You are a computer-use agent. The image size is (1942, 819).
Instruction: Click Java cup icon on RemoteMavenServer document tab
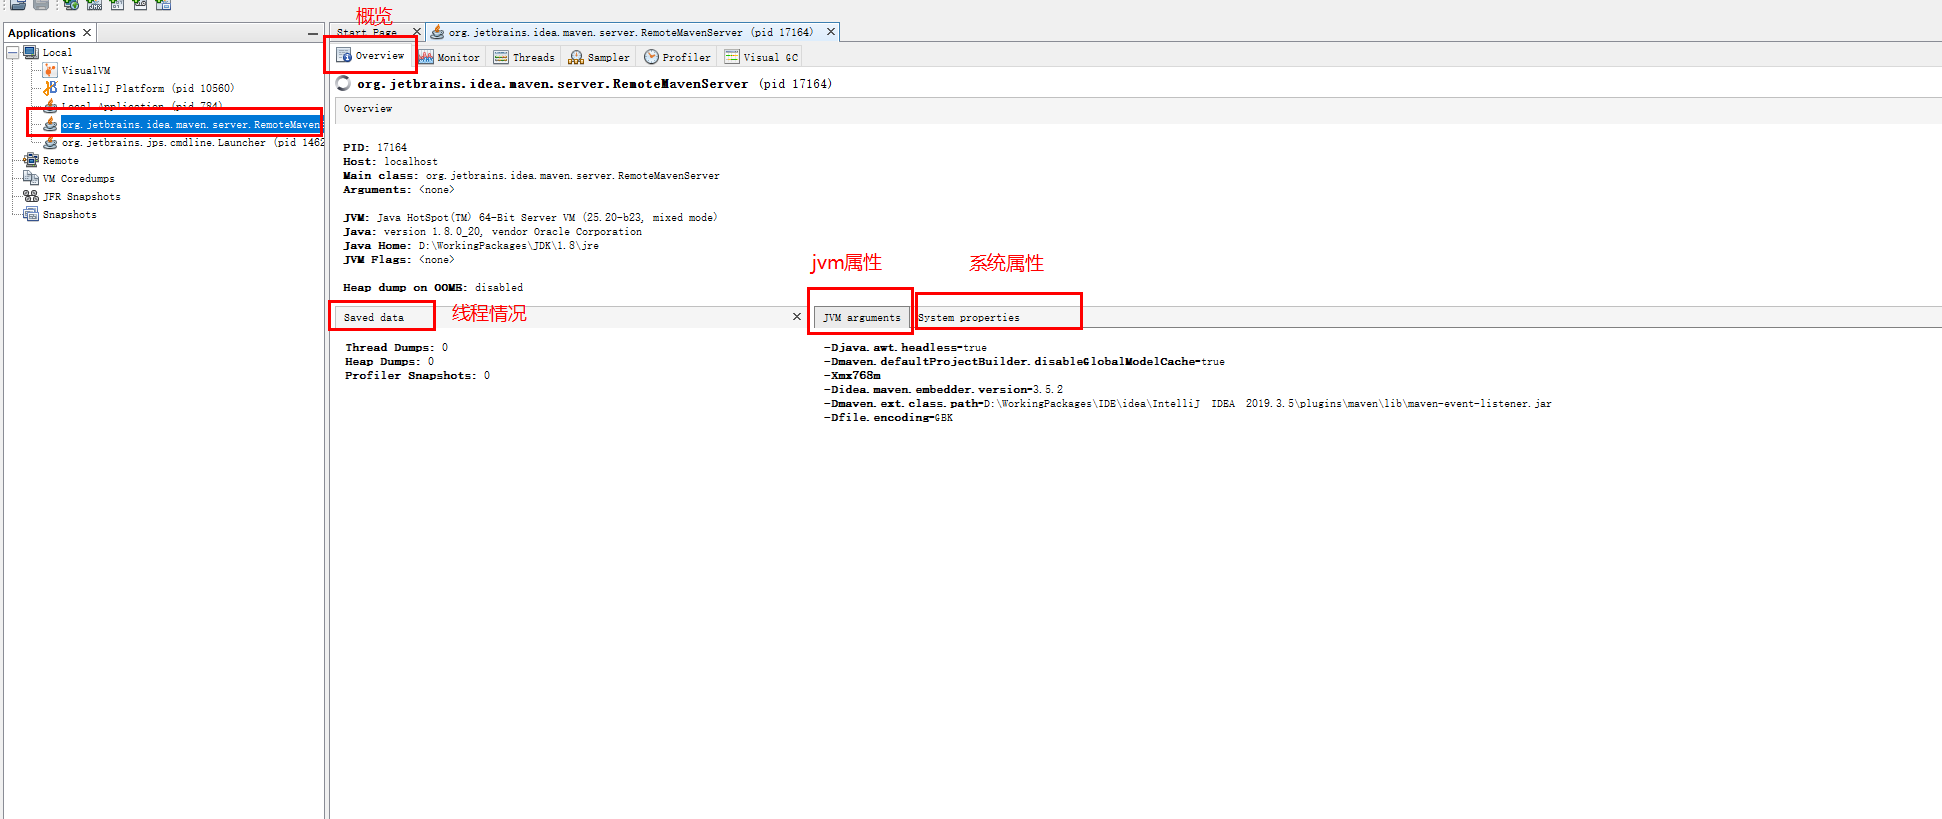[x=437, y=32]
